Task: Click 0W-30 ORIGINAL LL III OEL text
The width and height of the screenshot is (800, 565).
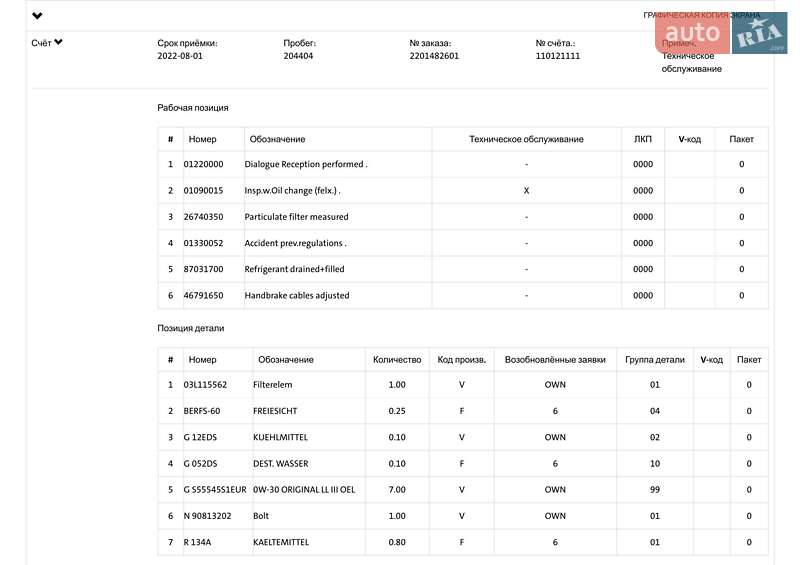Action: (304, 489)
